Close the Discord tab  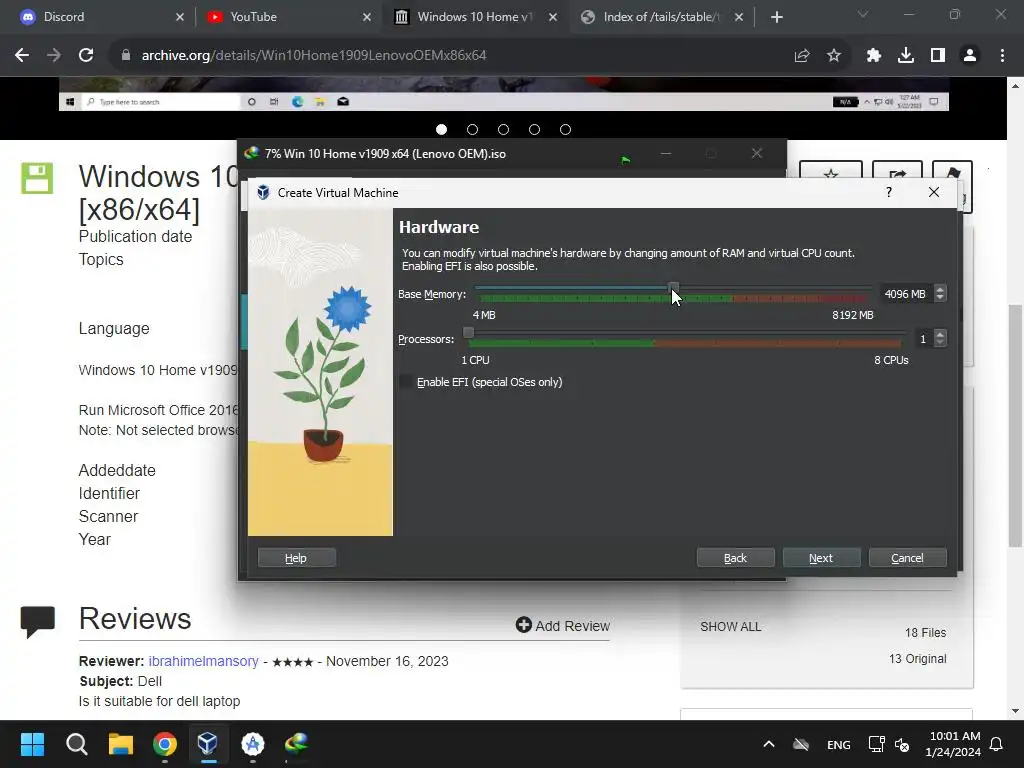(180, 17)
